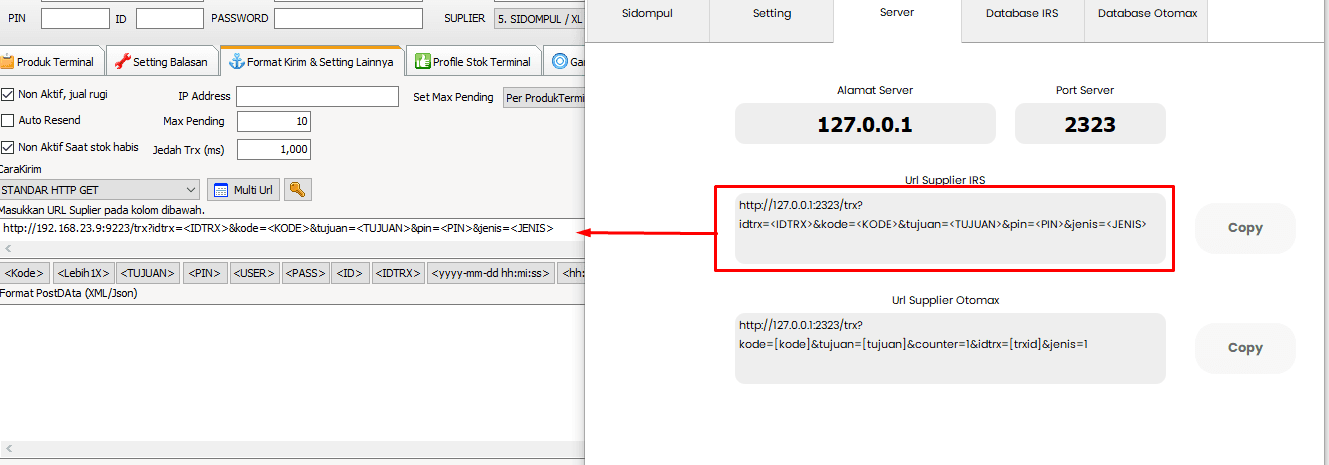This screenshot has height=465, width=1329.
Task: Switch to the Database IRS tab
Action: 1021,14
